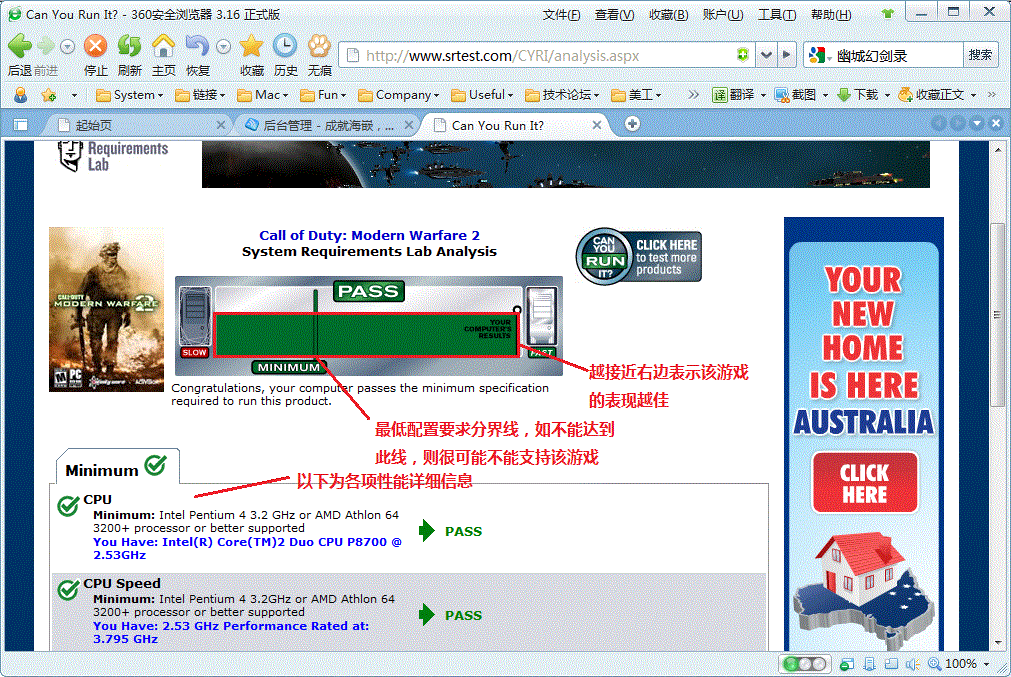
Task: Click the address bar go arrow button
Action: click(x=786, y=55)
